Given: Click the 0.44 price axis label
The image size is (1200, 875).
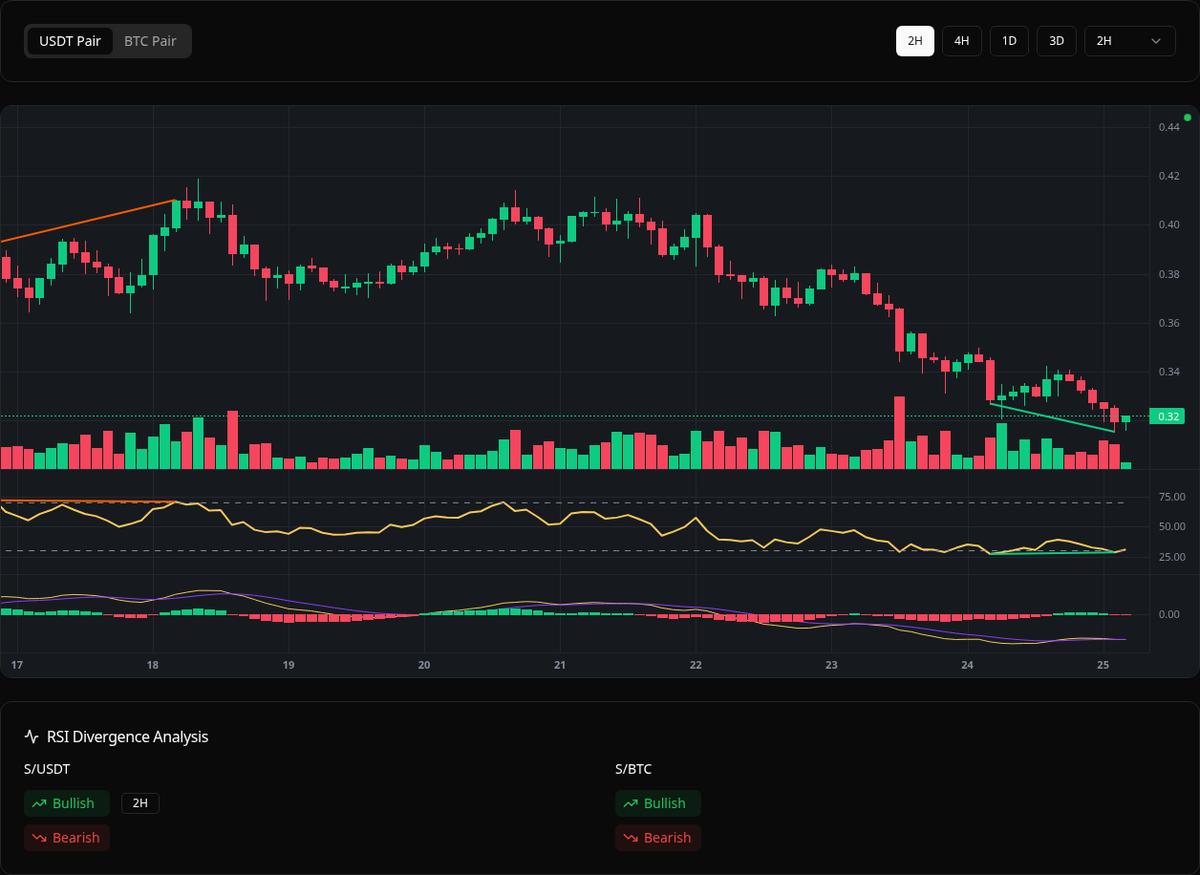Looking at the screenshot, I should tap(1169, 127).
